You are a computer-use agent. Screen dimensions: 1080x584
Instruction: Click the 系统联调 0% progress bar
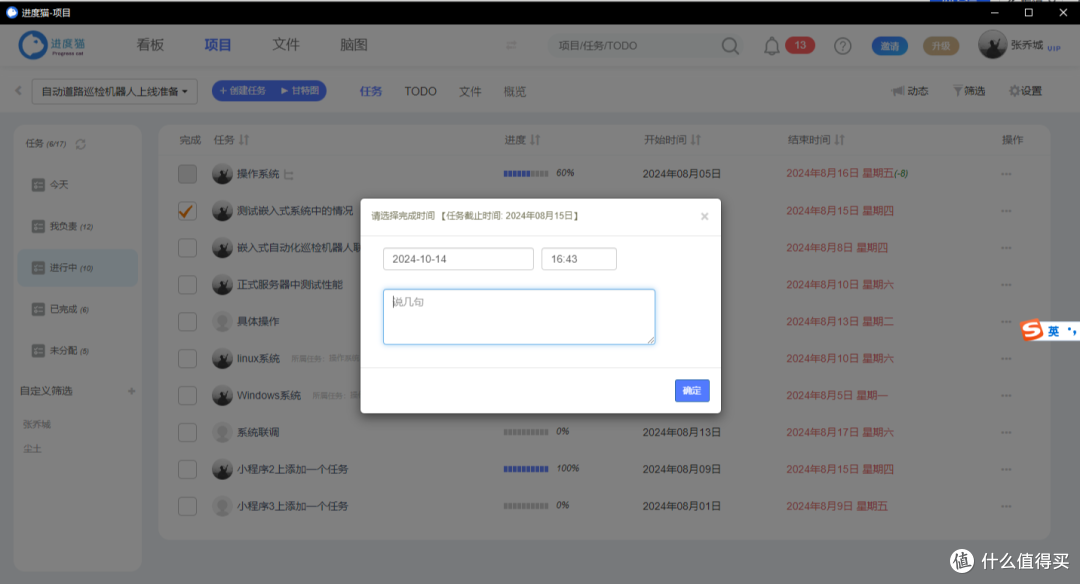coord(526,432)
